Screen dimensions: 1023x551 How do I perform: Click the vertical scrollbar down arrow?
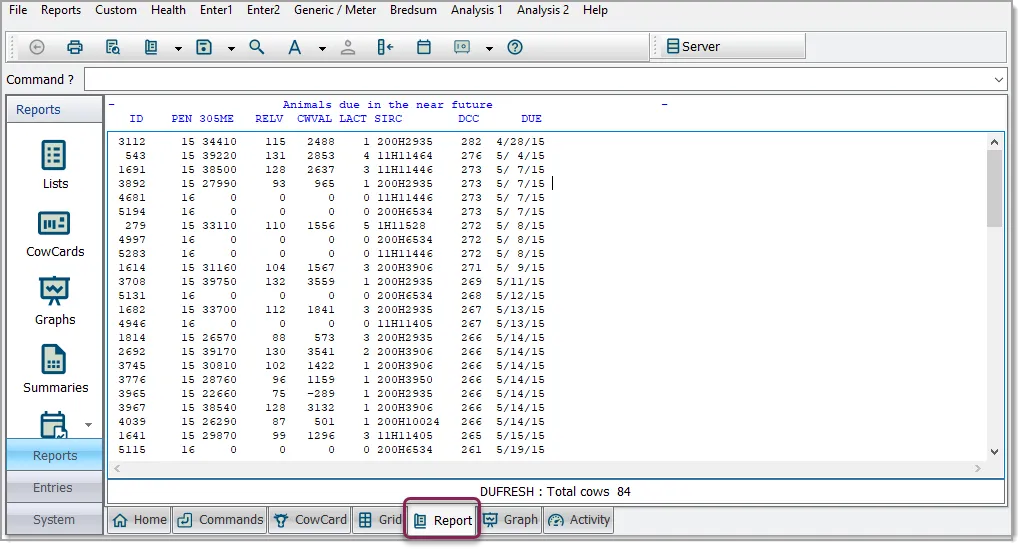[x=994, y=451]
